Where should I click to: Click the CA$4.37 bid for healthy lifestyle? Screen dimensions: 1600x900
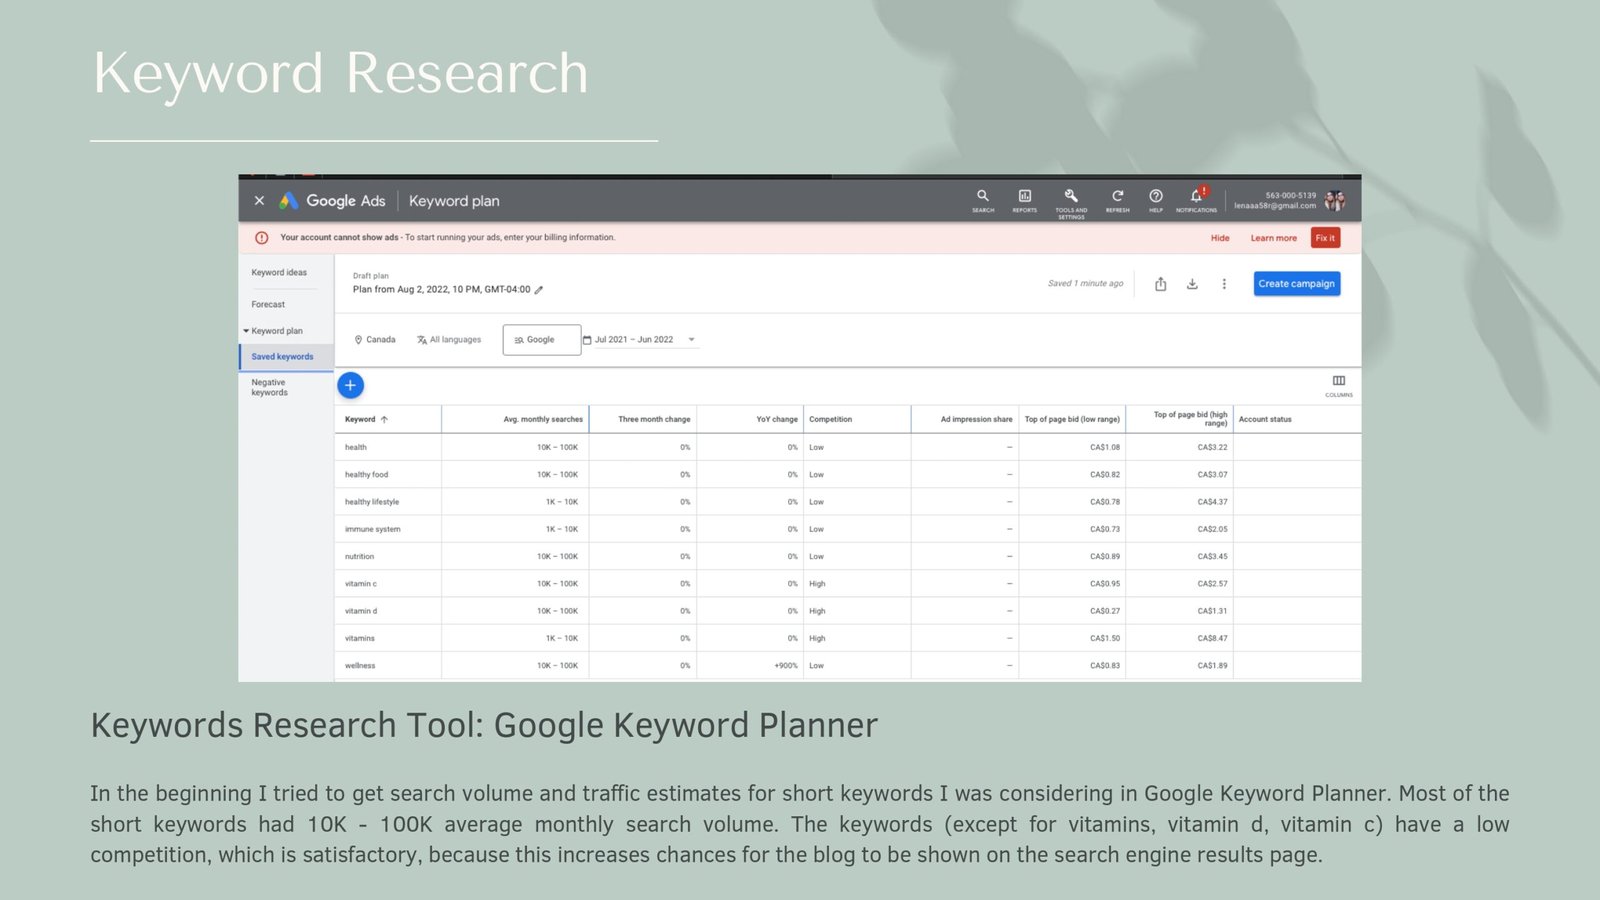[1212, 502]
